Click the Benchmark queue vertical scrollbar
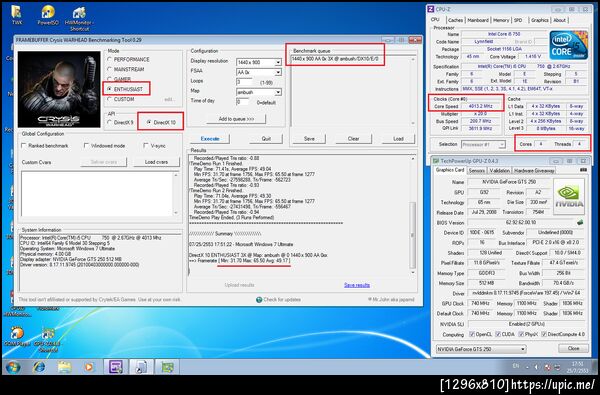 coord(413,91)
